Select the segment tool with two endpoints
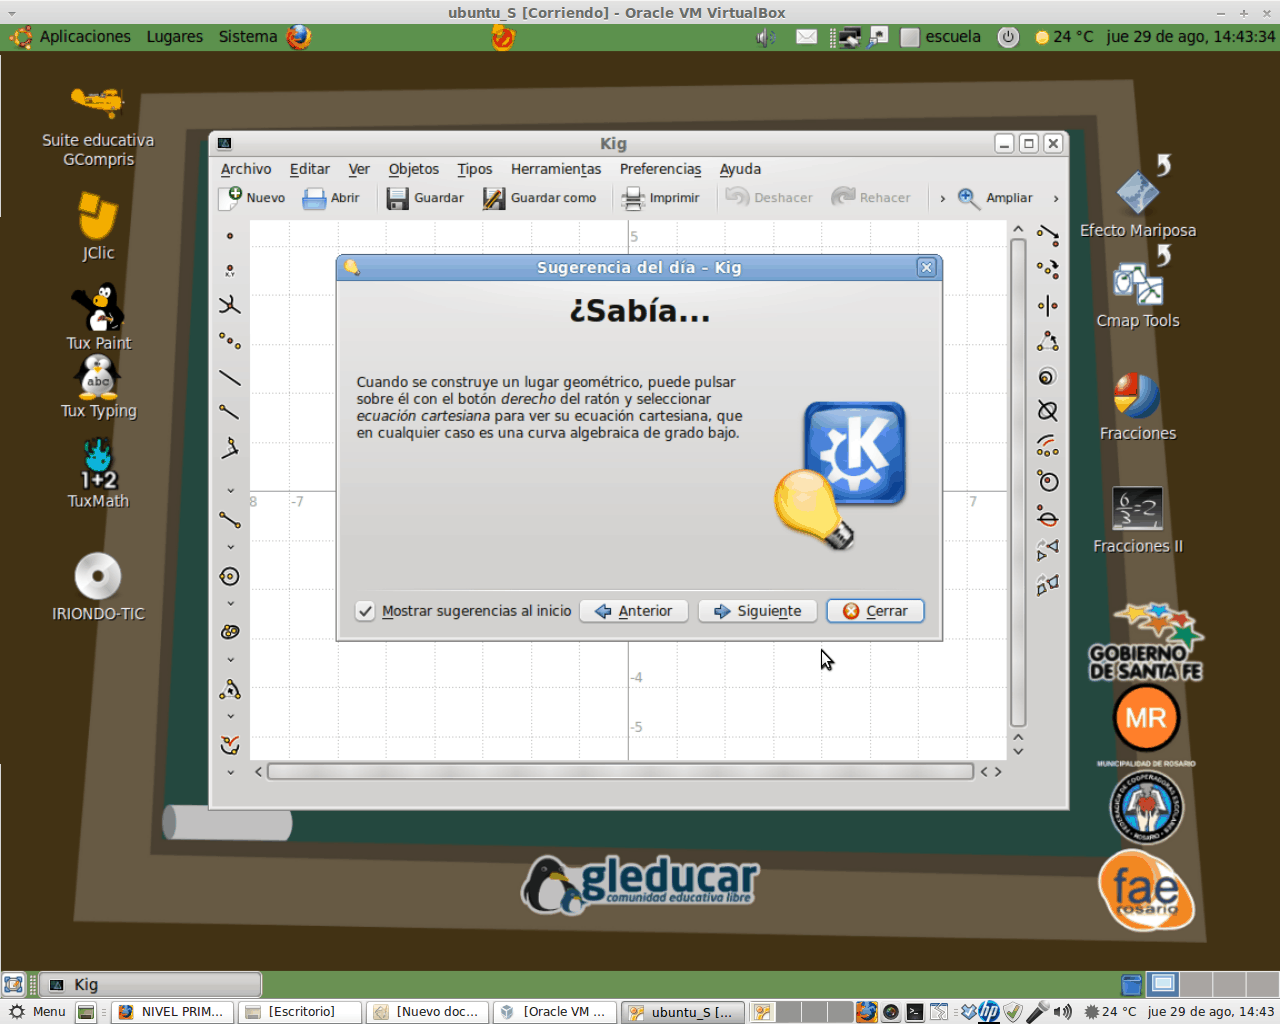Image resolution: width=1280 pixels, height=1024 pixels. (x=230, y=520)
